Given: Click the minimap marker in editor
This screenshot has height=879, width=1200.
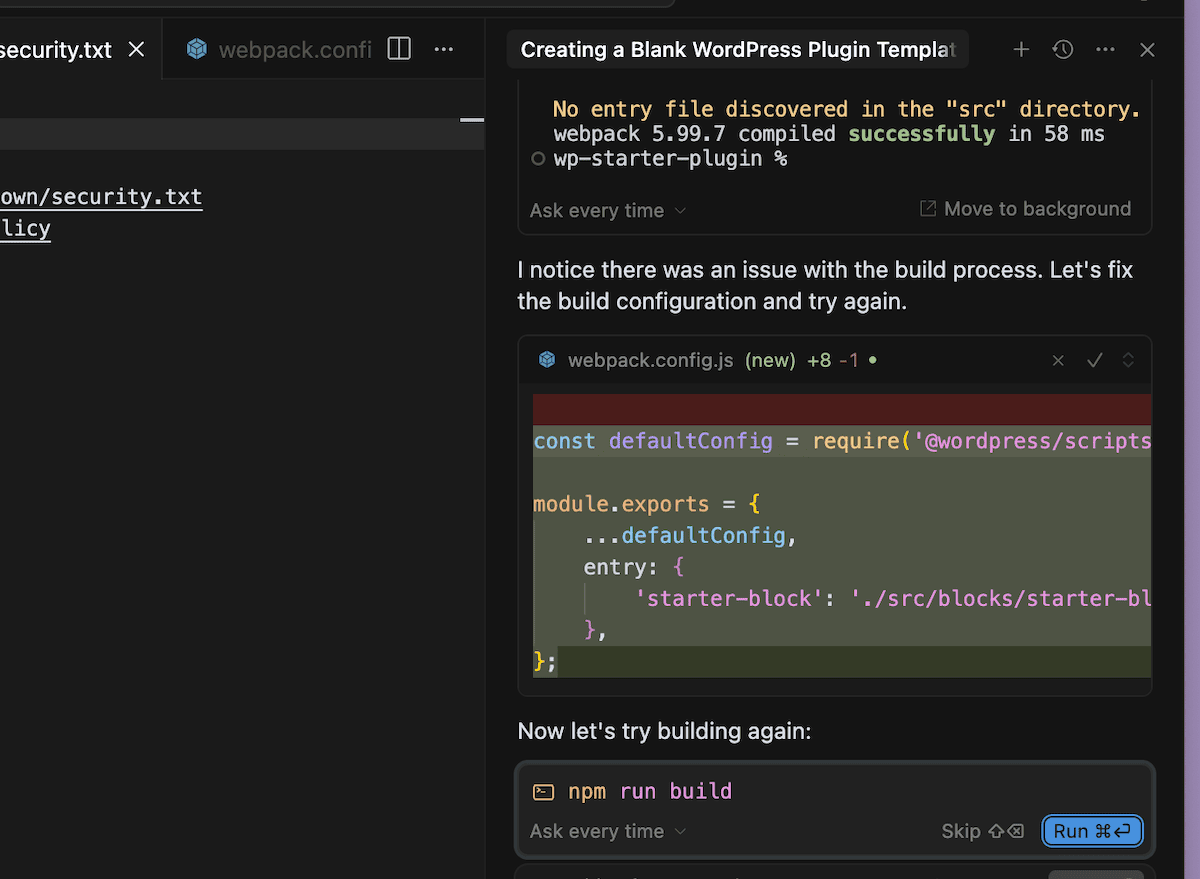Looking at the screenshot, I should point(472,120).
